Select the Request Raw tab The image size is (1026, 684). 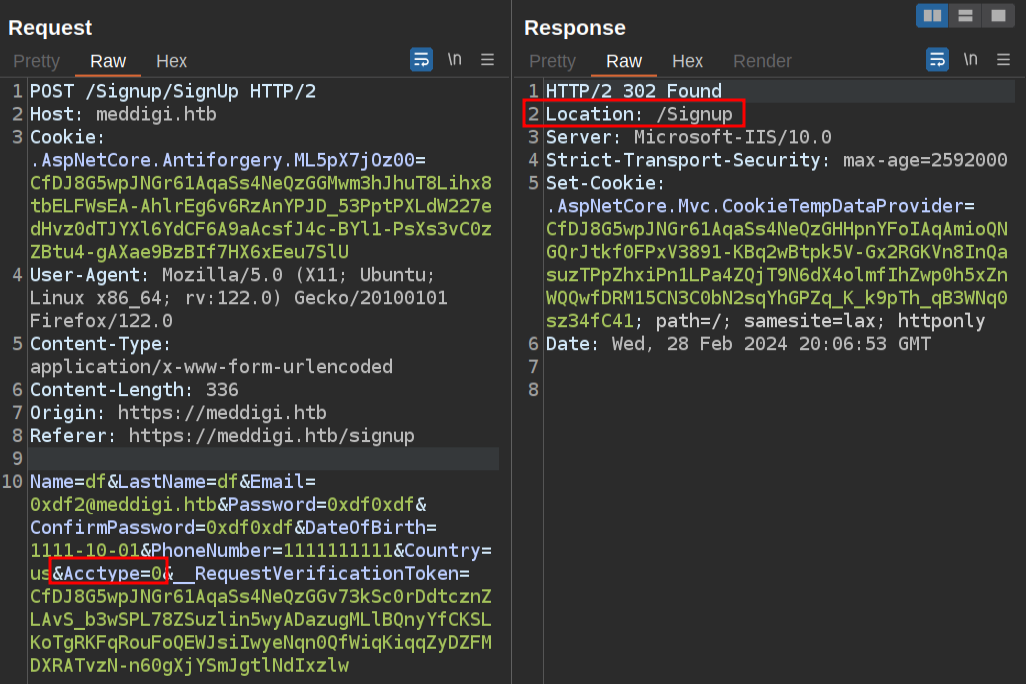tap(108, 61)
